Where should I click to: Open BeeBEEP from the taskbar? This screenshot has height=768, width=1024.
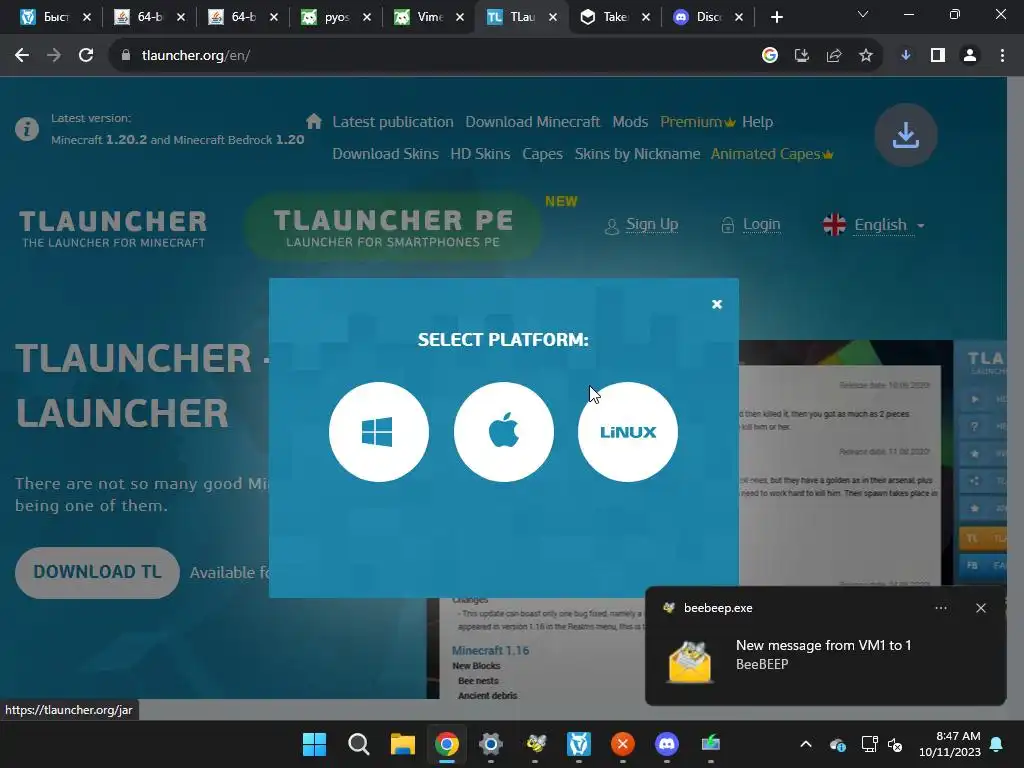(536, 744)
